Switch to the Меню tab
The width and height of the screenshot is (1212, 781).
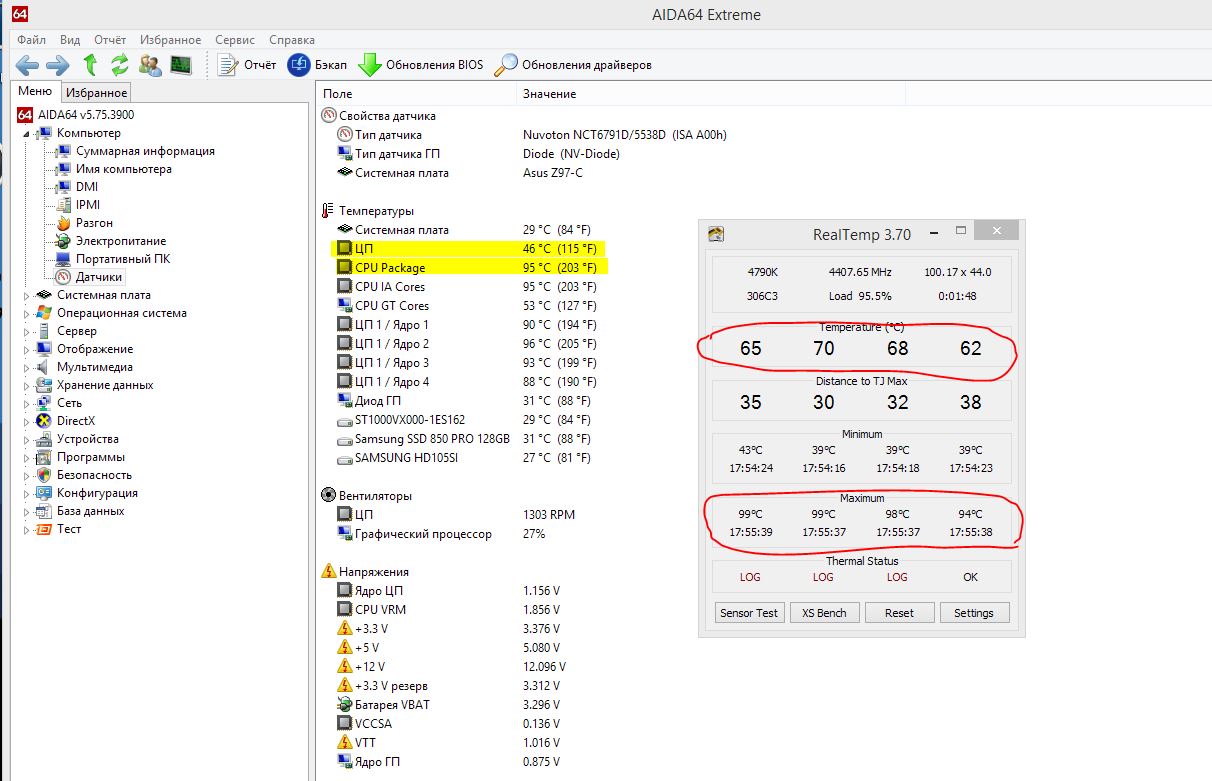[35, 92]
